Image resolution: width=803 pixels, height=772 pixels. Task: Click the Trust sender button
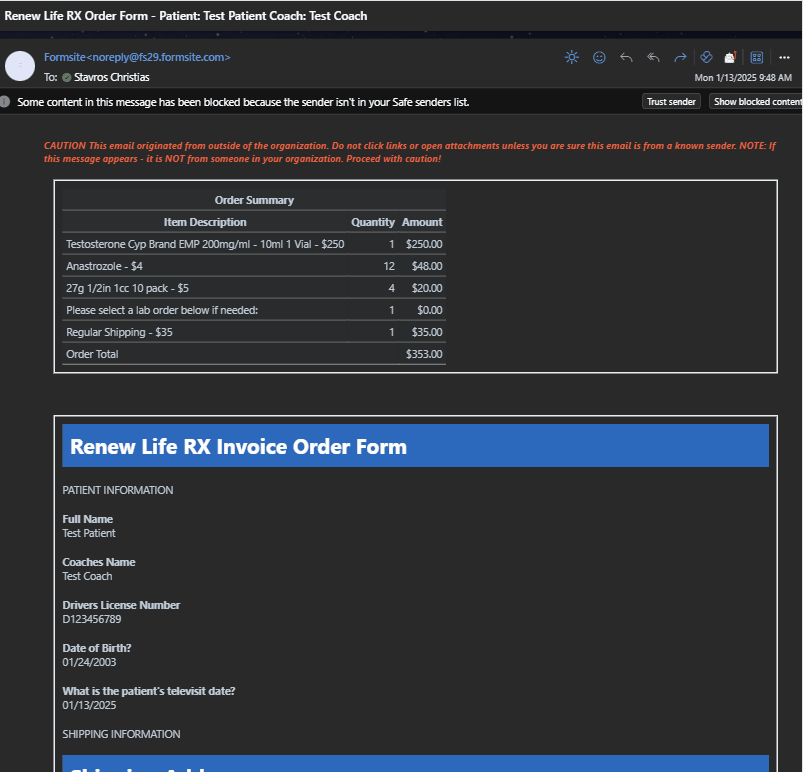tap(671, 101)
